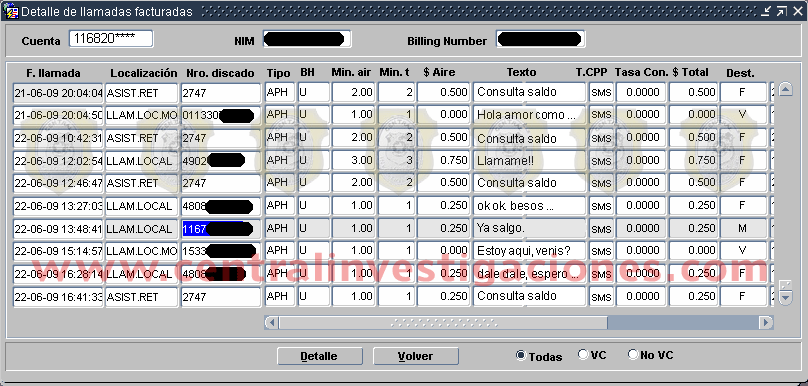The width and height of the screenshot is (808, 386).
Task: Click date cell 22-06-09 16:41:33
Action: pos(58,297)
